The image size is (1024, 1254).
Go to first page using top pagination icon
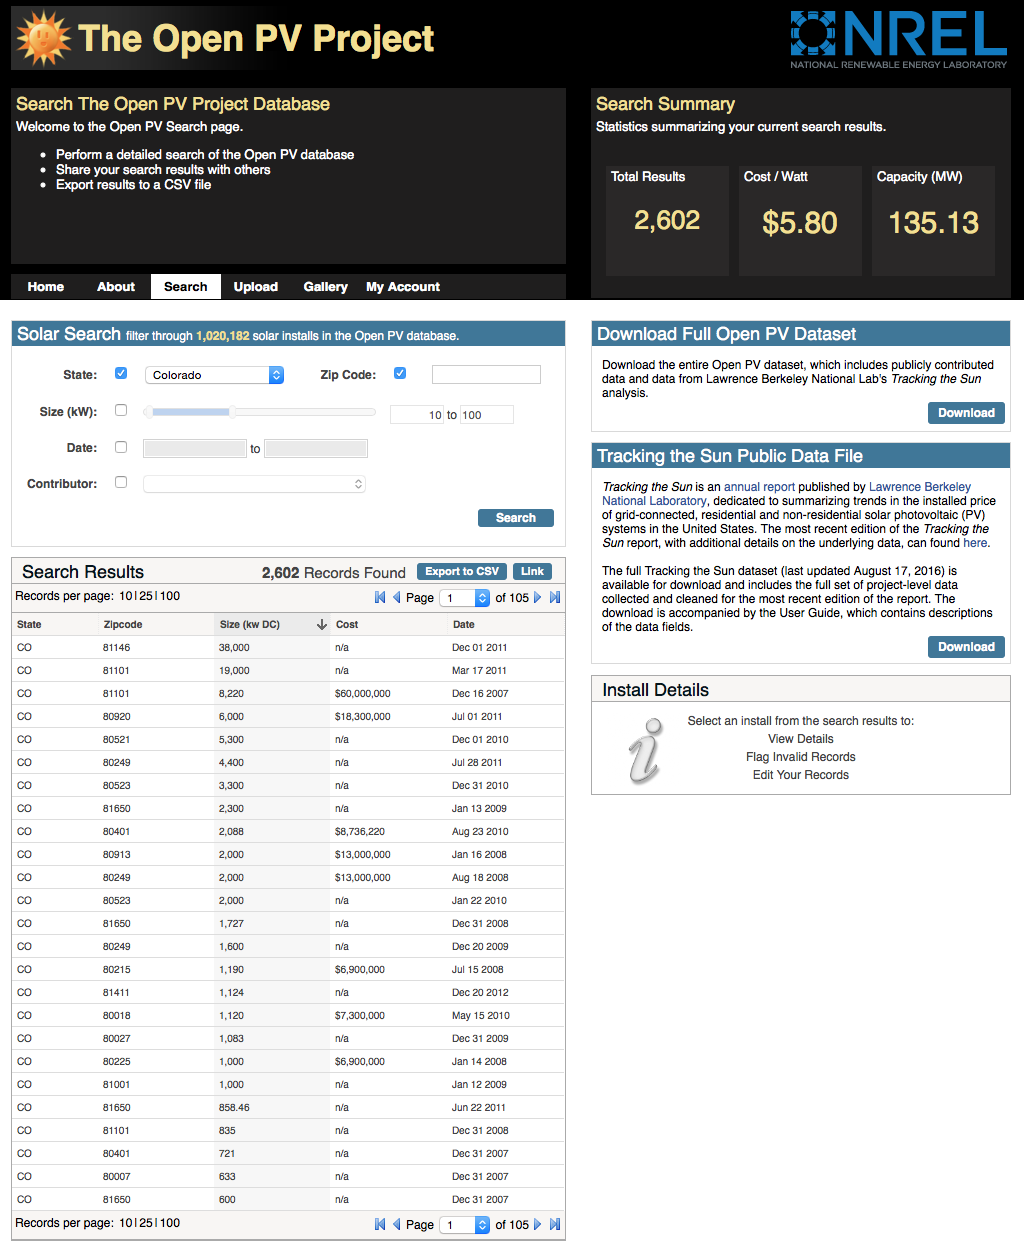[x=380, y=597]
